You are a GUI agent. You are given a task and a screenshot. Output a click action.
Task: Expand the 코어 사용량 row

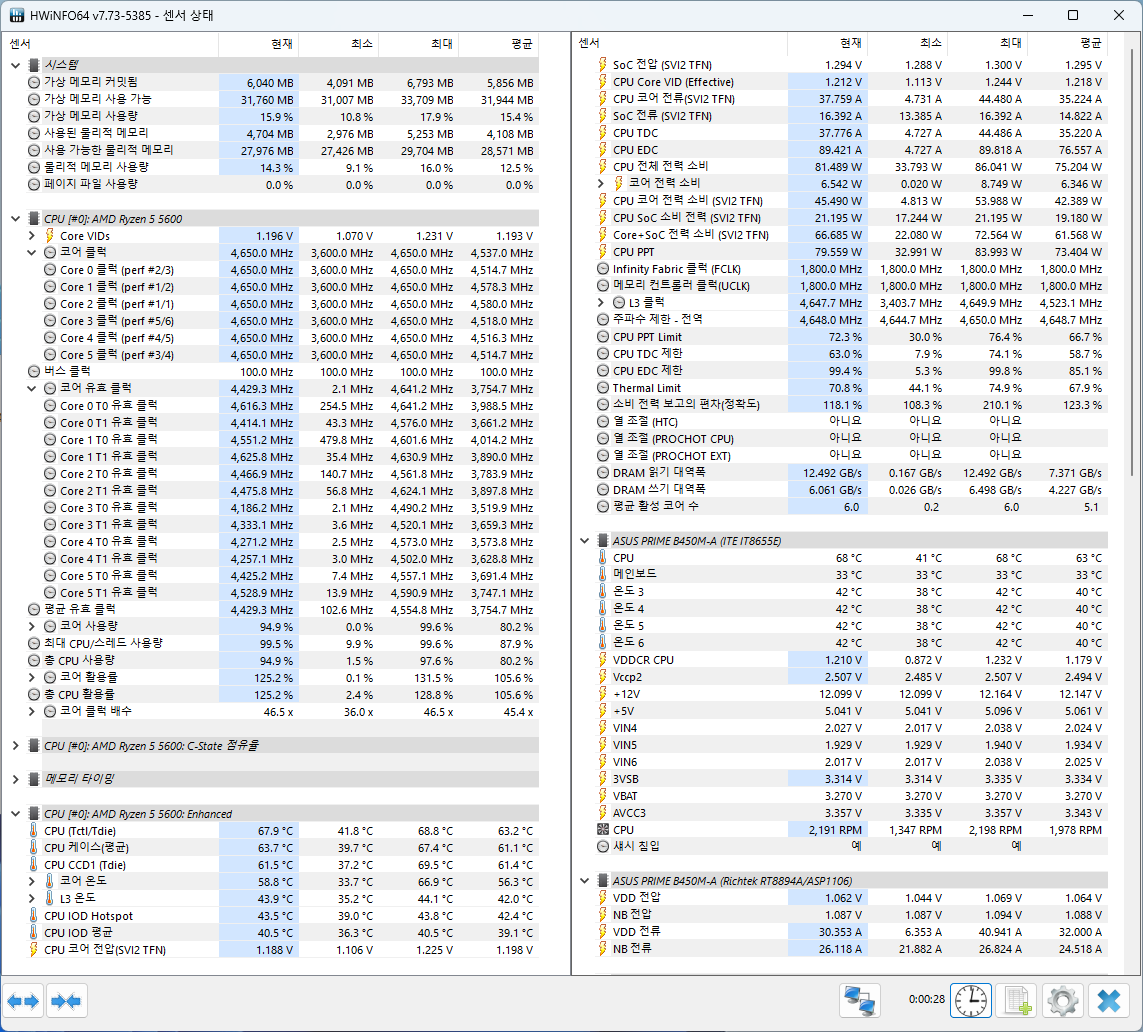coord(31,626)
